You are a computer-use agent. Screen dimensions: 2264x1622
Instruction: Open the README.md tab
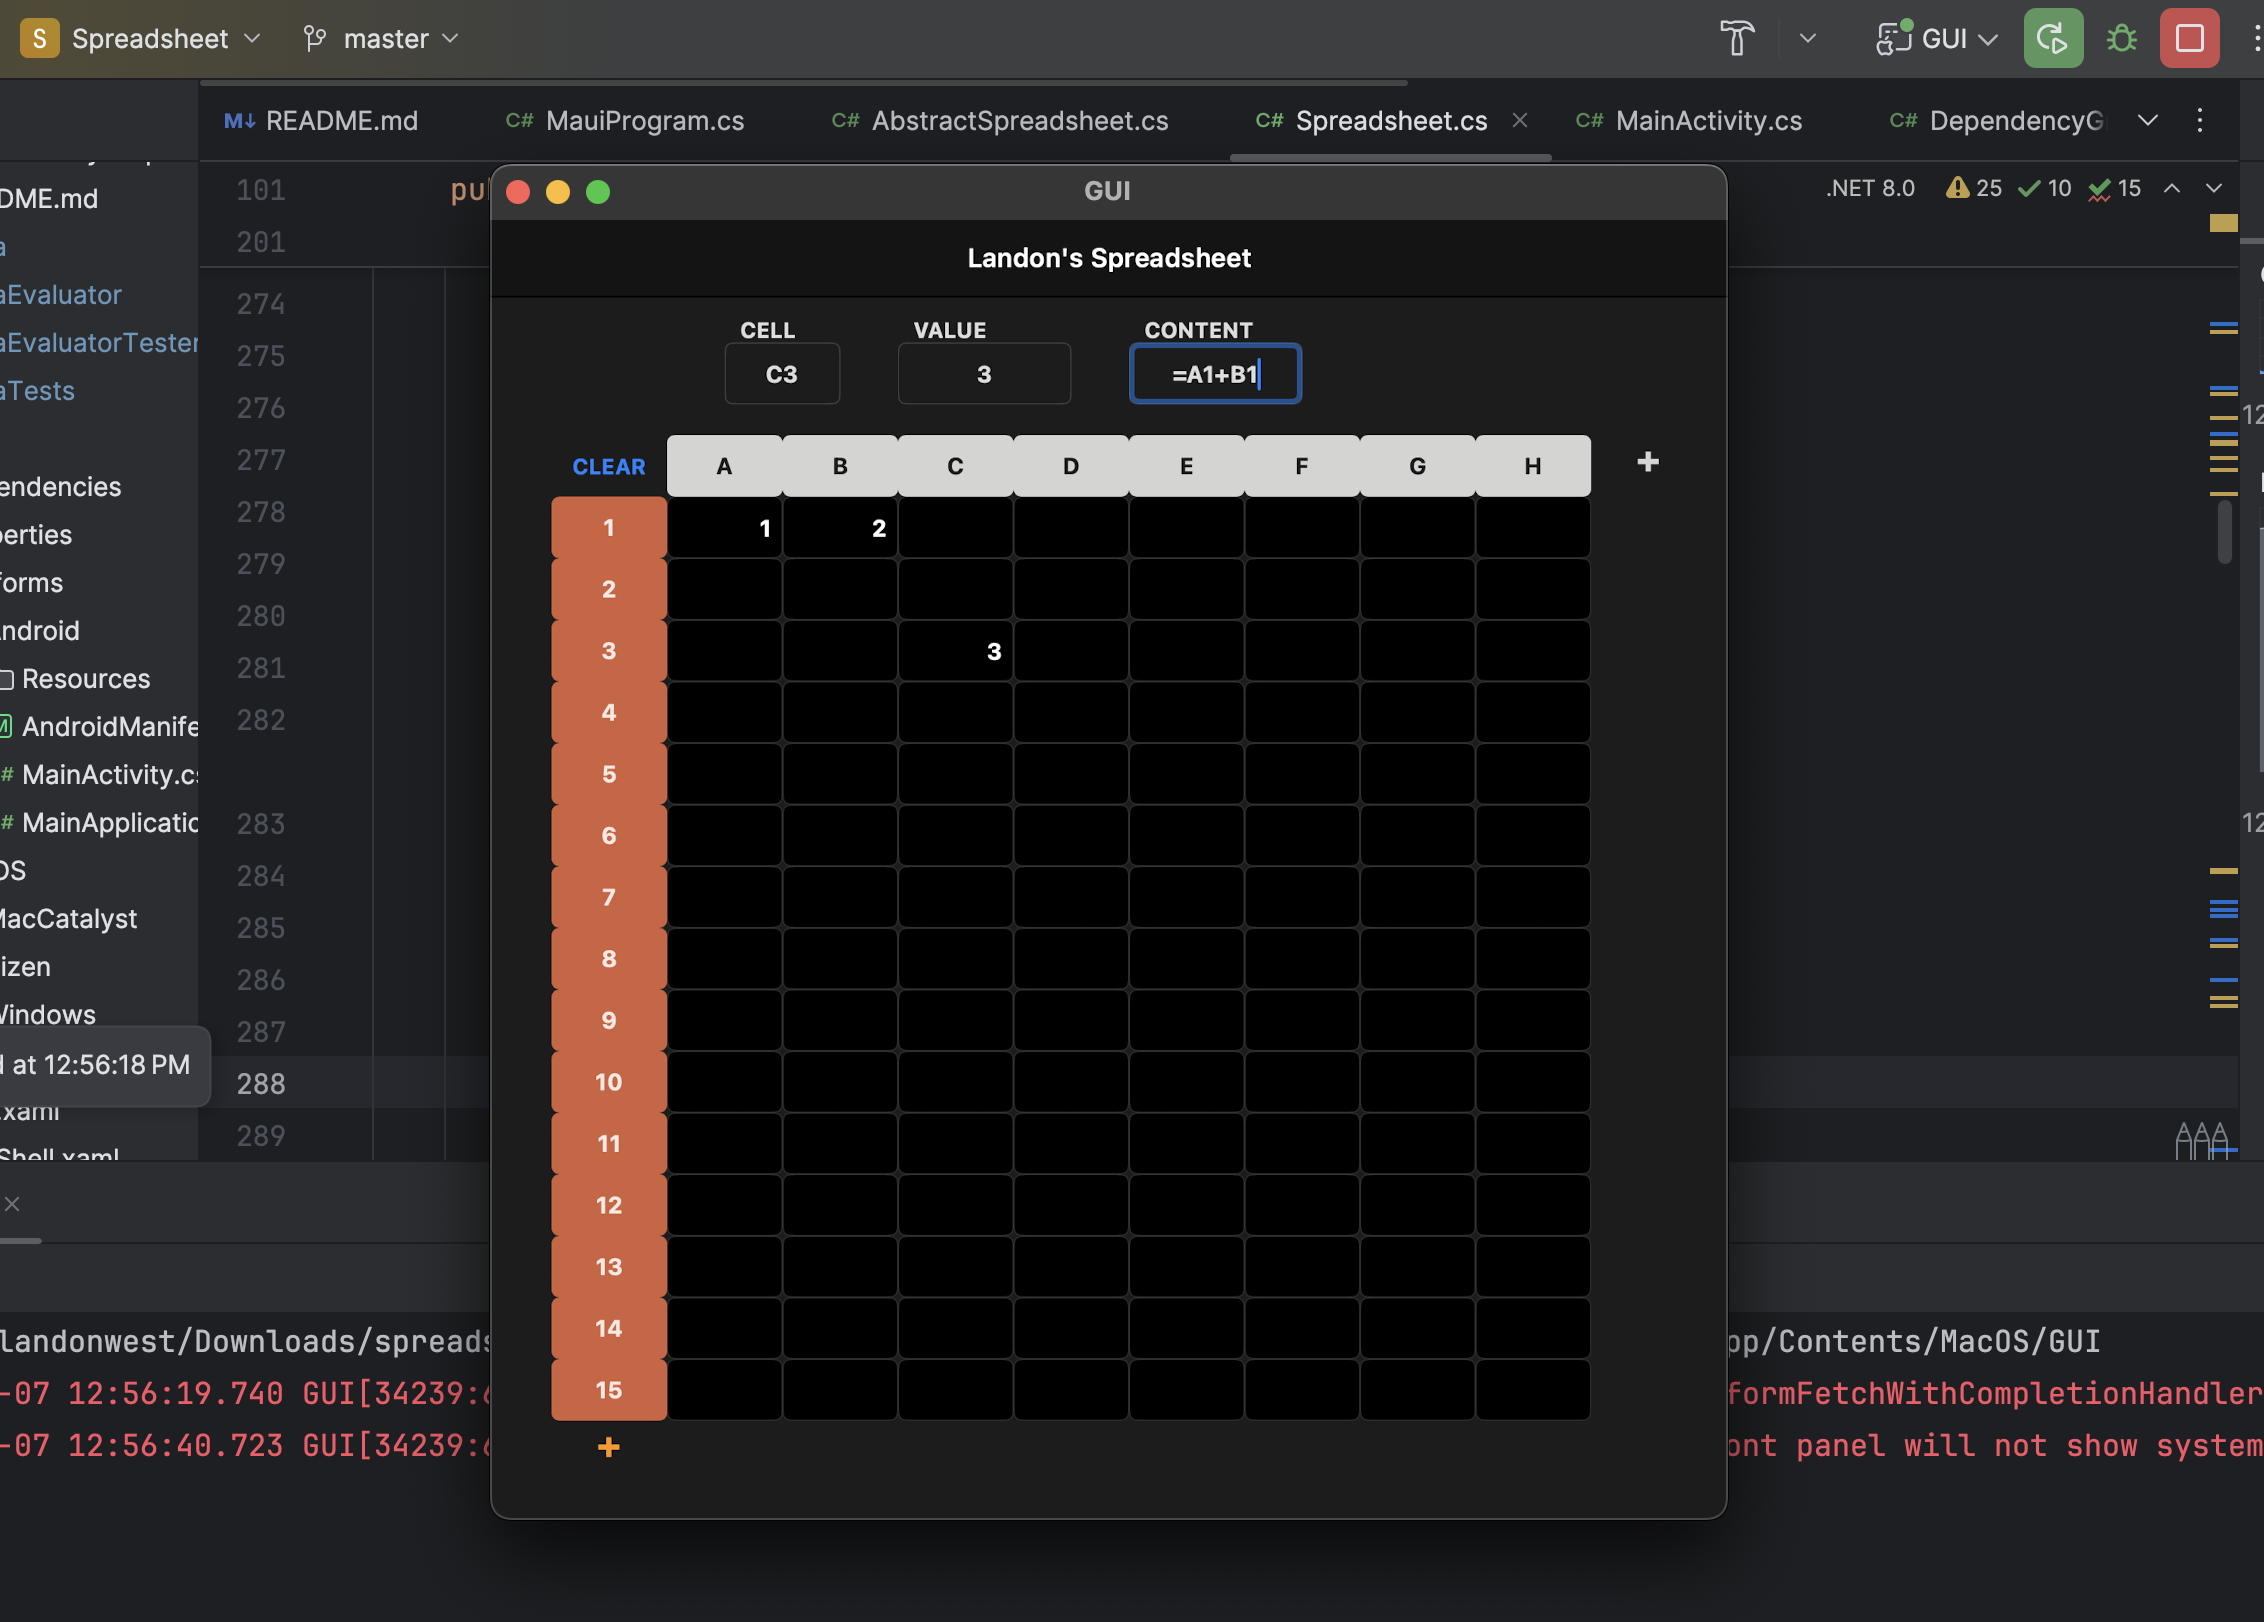pos(341,120)
